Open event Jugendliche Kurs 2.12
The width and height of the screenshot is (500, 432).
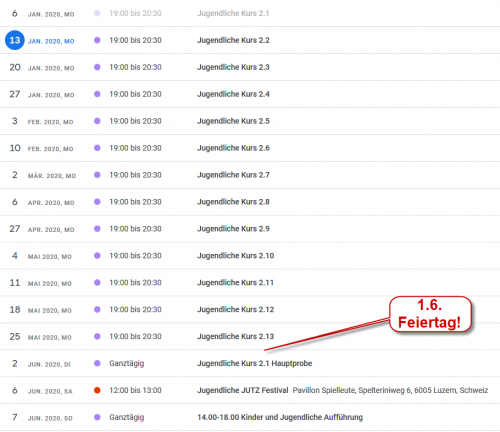click(x=236, y=310)
